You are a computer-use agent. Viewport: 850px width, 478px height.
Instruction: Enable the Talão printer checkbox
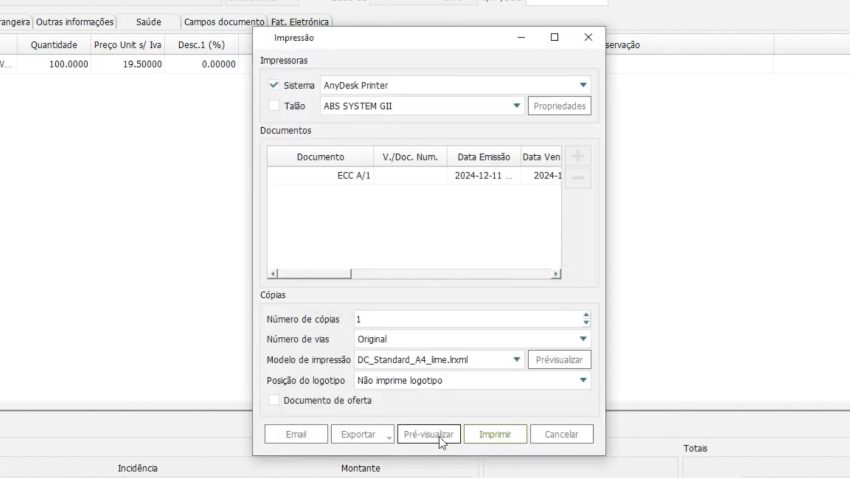point(274,105)
